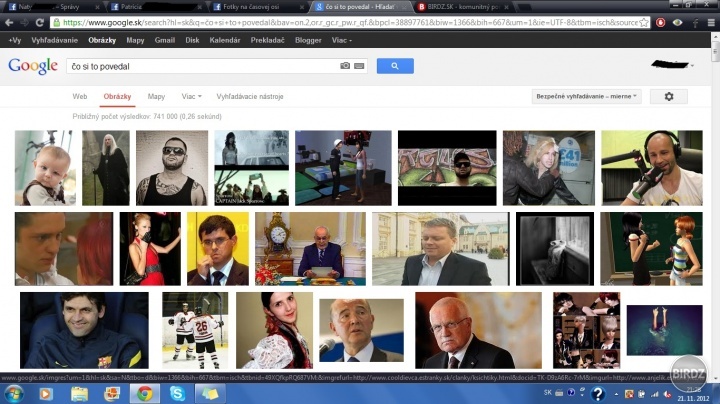Open Prekladač from the Google black bar
Image resolution: width=720 pixels, height=404 pixels.
tap(267, 40)
